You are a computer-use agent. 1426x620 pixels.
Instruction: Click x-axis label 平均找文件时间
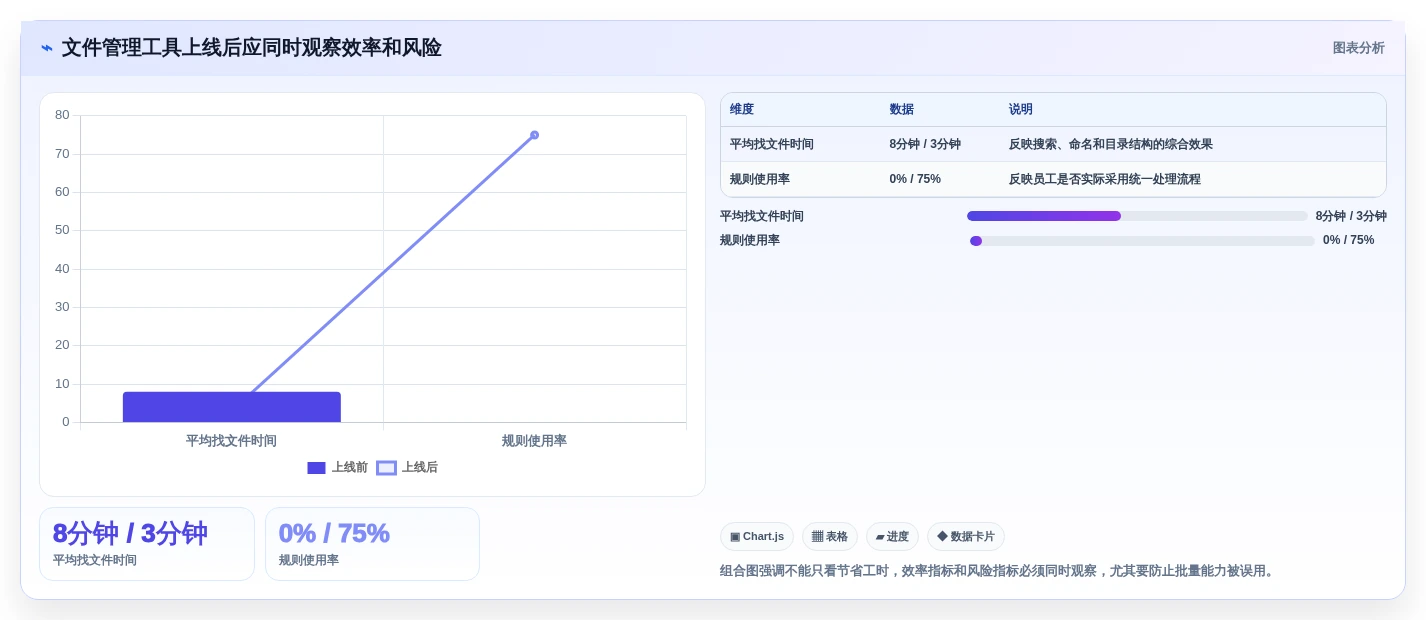pyautogui.click(x=231, y=441)
